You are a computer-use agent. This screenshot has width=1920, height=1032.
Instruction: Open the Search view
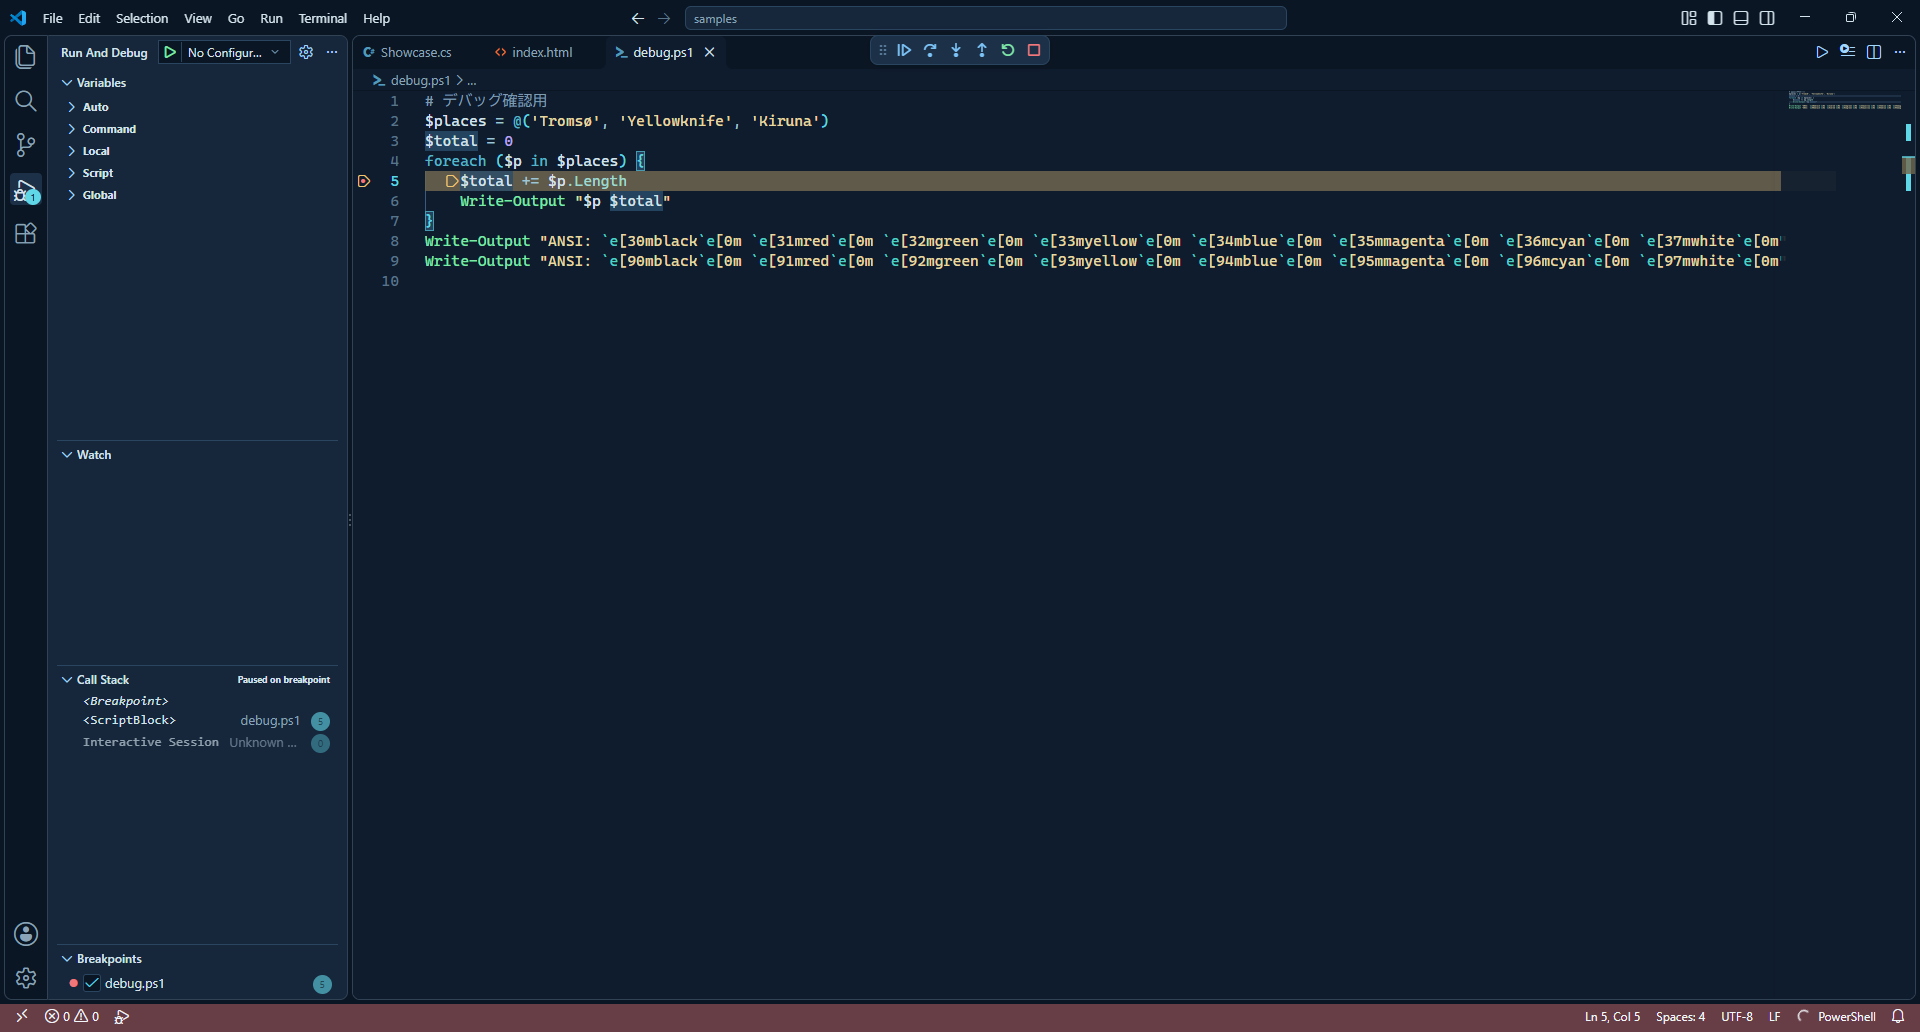(x=26, y=101)
